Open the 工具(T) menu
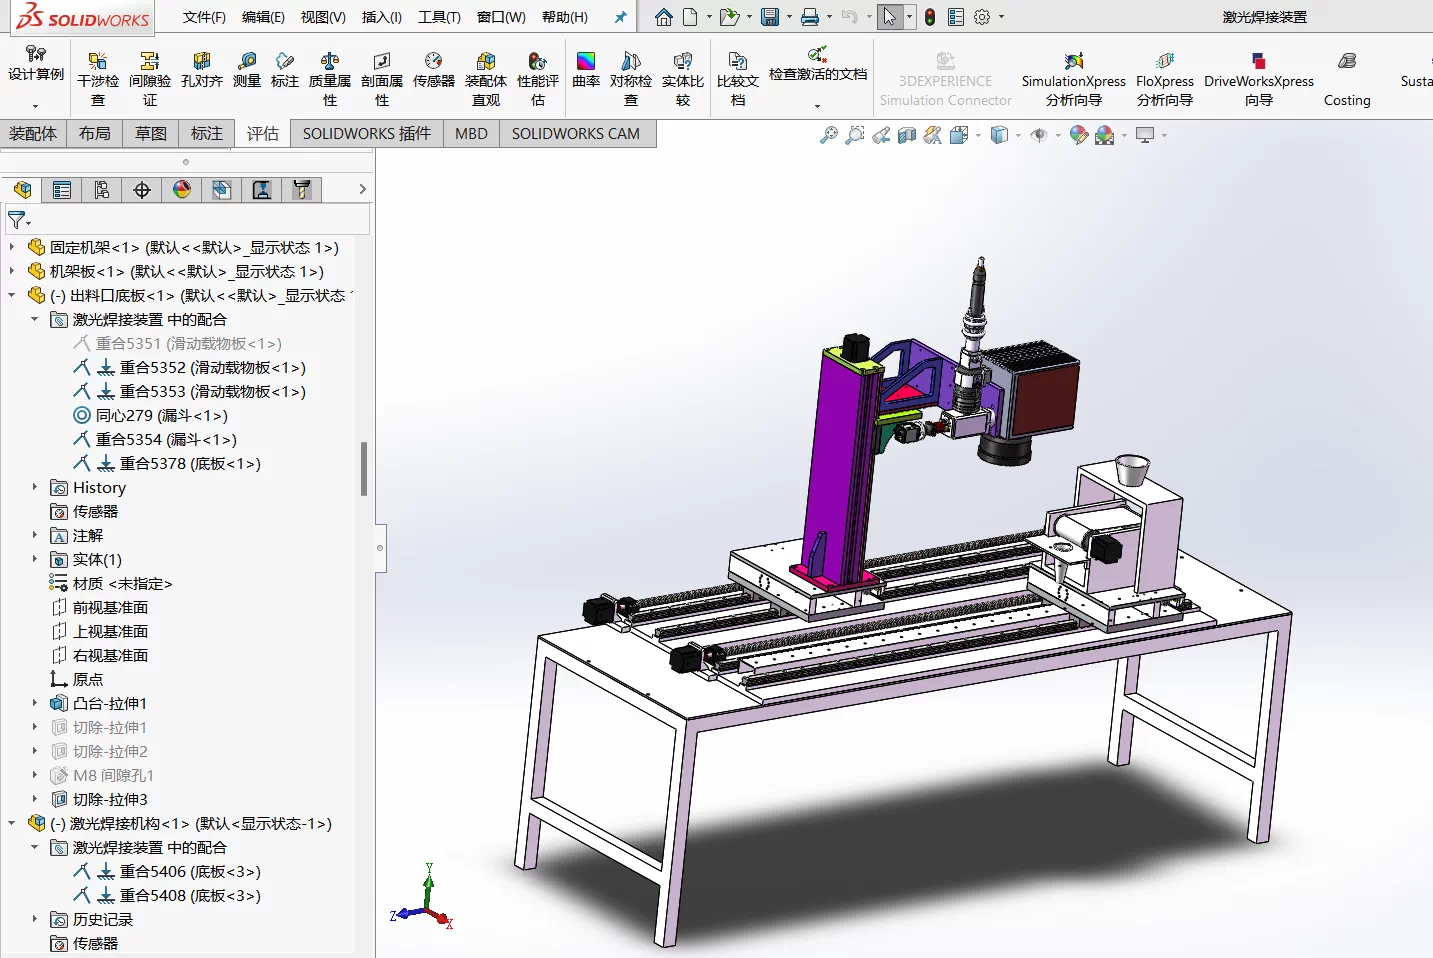Image resolution: width=1433 pixels, height=958 pixels. (x=439, y=17)
